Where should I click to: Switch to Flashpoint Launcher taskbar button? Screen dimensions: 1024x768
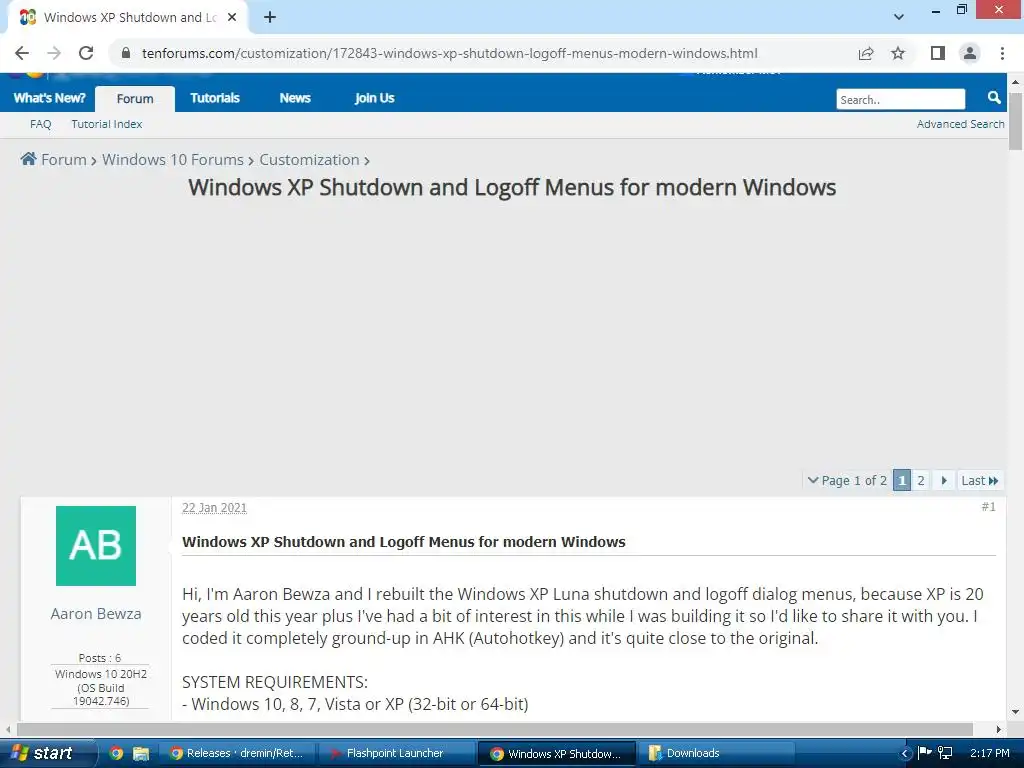[x=396, y=753]
